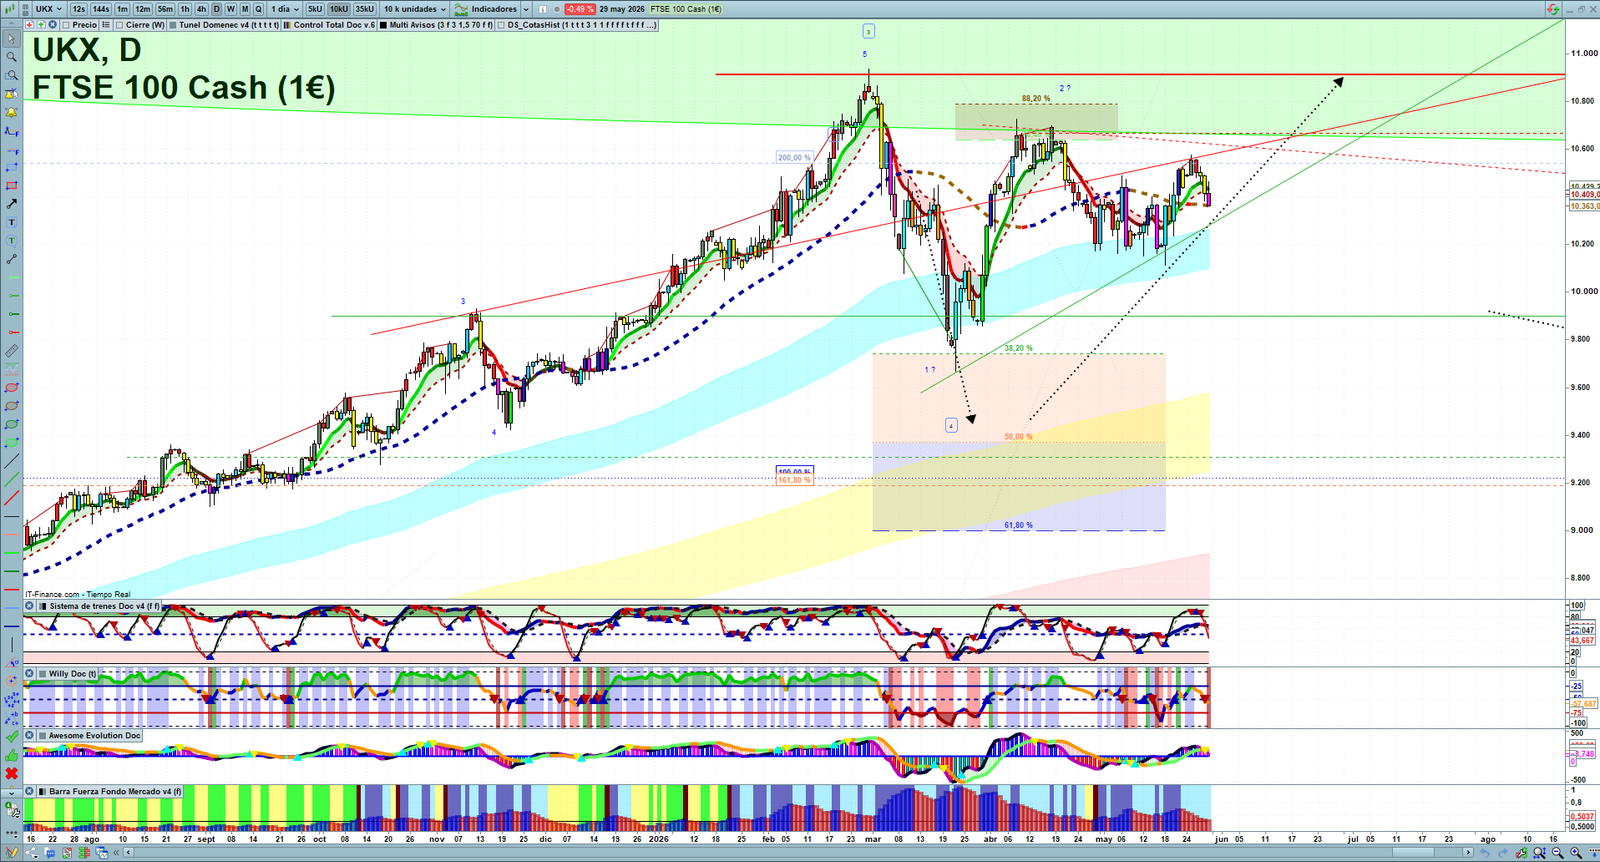Image resolution: width=1600 pixels, height=862 pixels.
Task: Select the 12s timeframe
Action: click(x=79, y=9)
